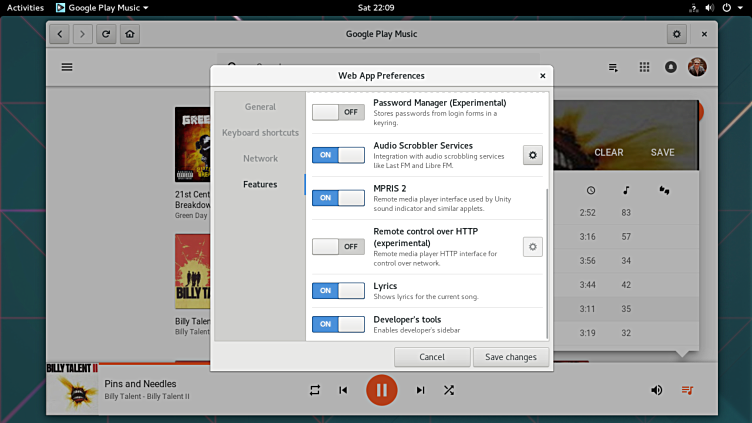Click the volume speaker icon
Viewport: 752px width, 423px height.
(657, 390)
